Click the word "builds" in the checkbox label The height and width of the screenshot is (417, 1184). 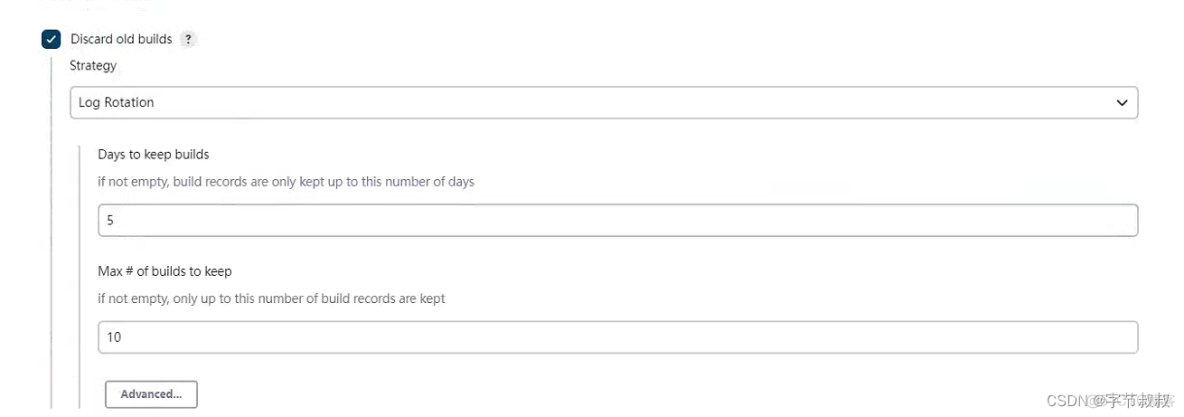[154, 40]
